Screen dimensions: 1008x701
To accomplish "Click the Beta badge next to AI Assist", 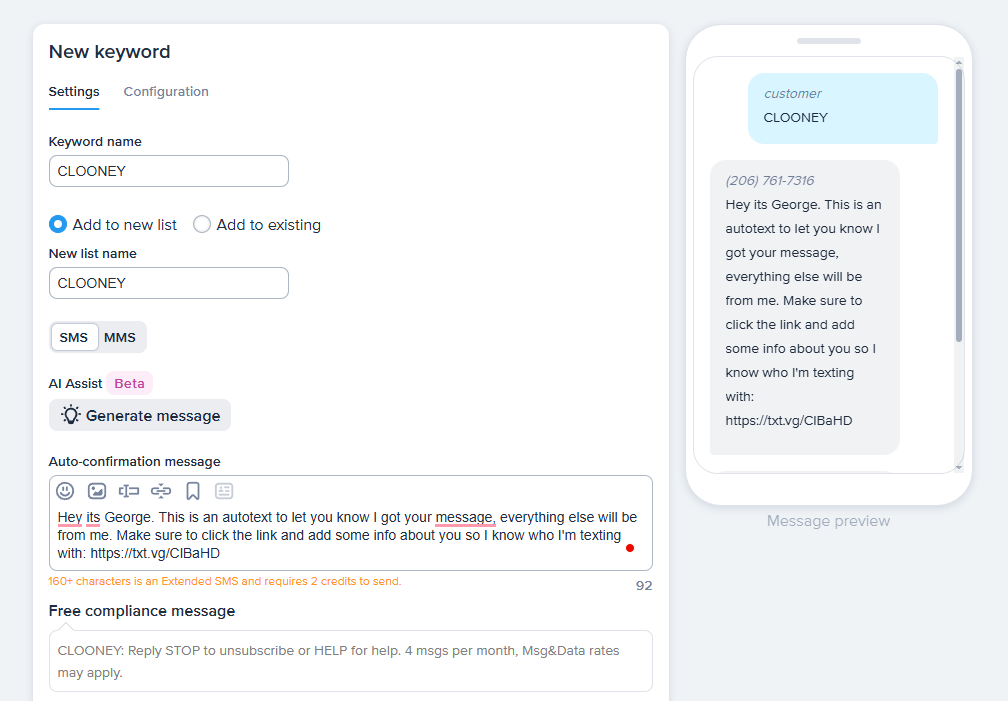I will click(129, 383).
